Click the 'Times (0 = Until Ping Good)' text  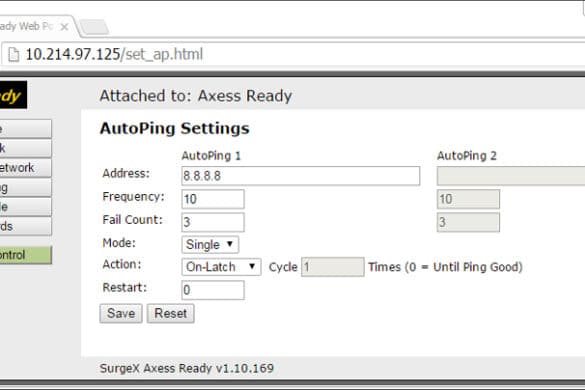pyautogui.click(x=445, y=267)
